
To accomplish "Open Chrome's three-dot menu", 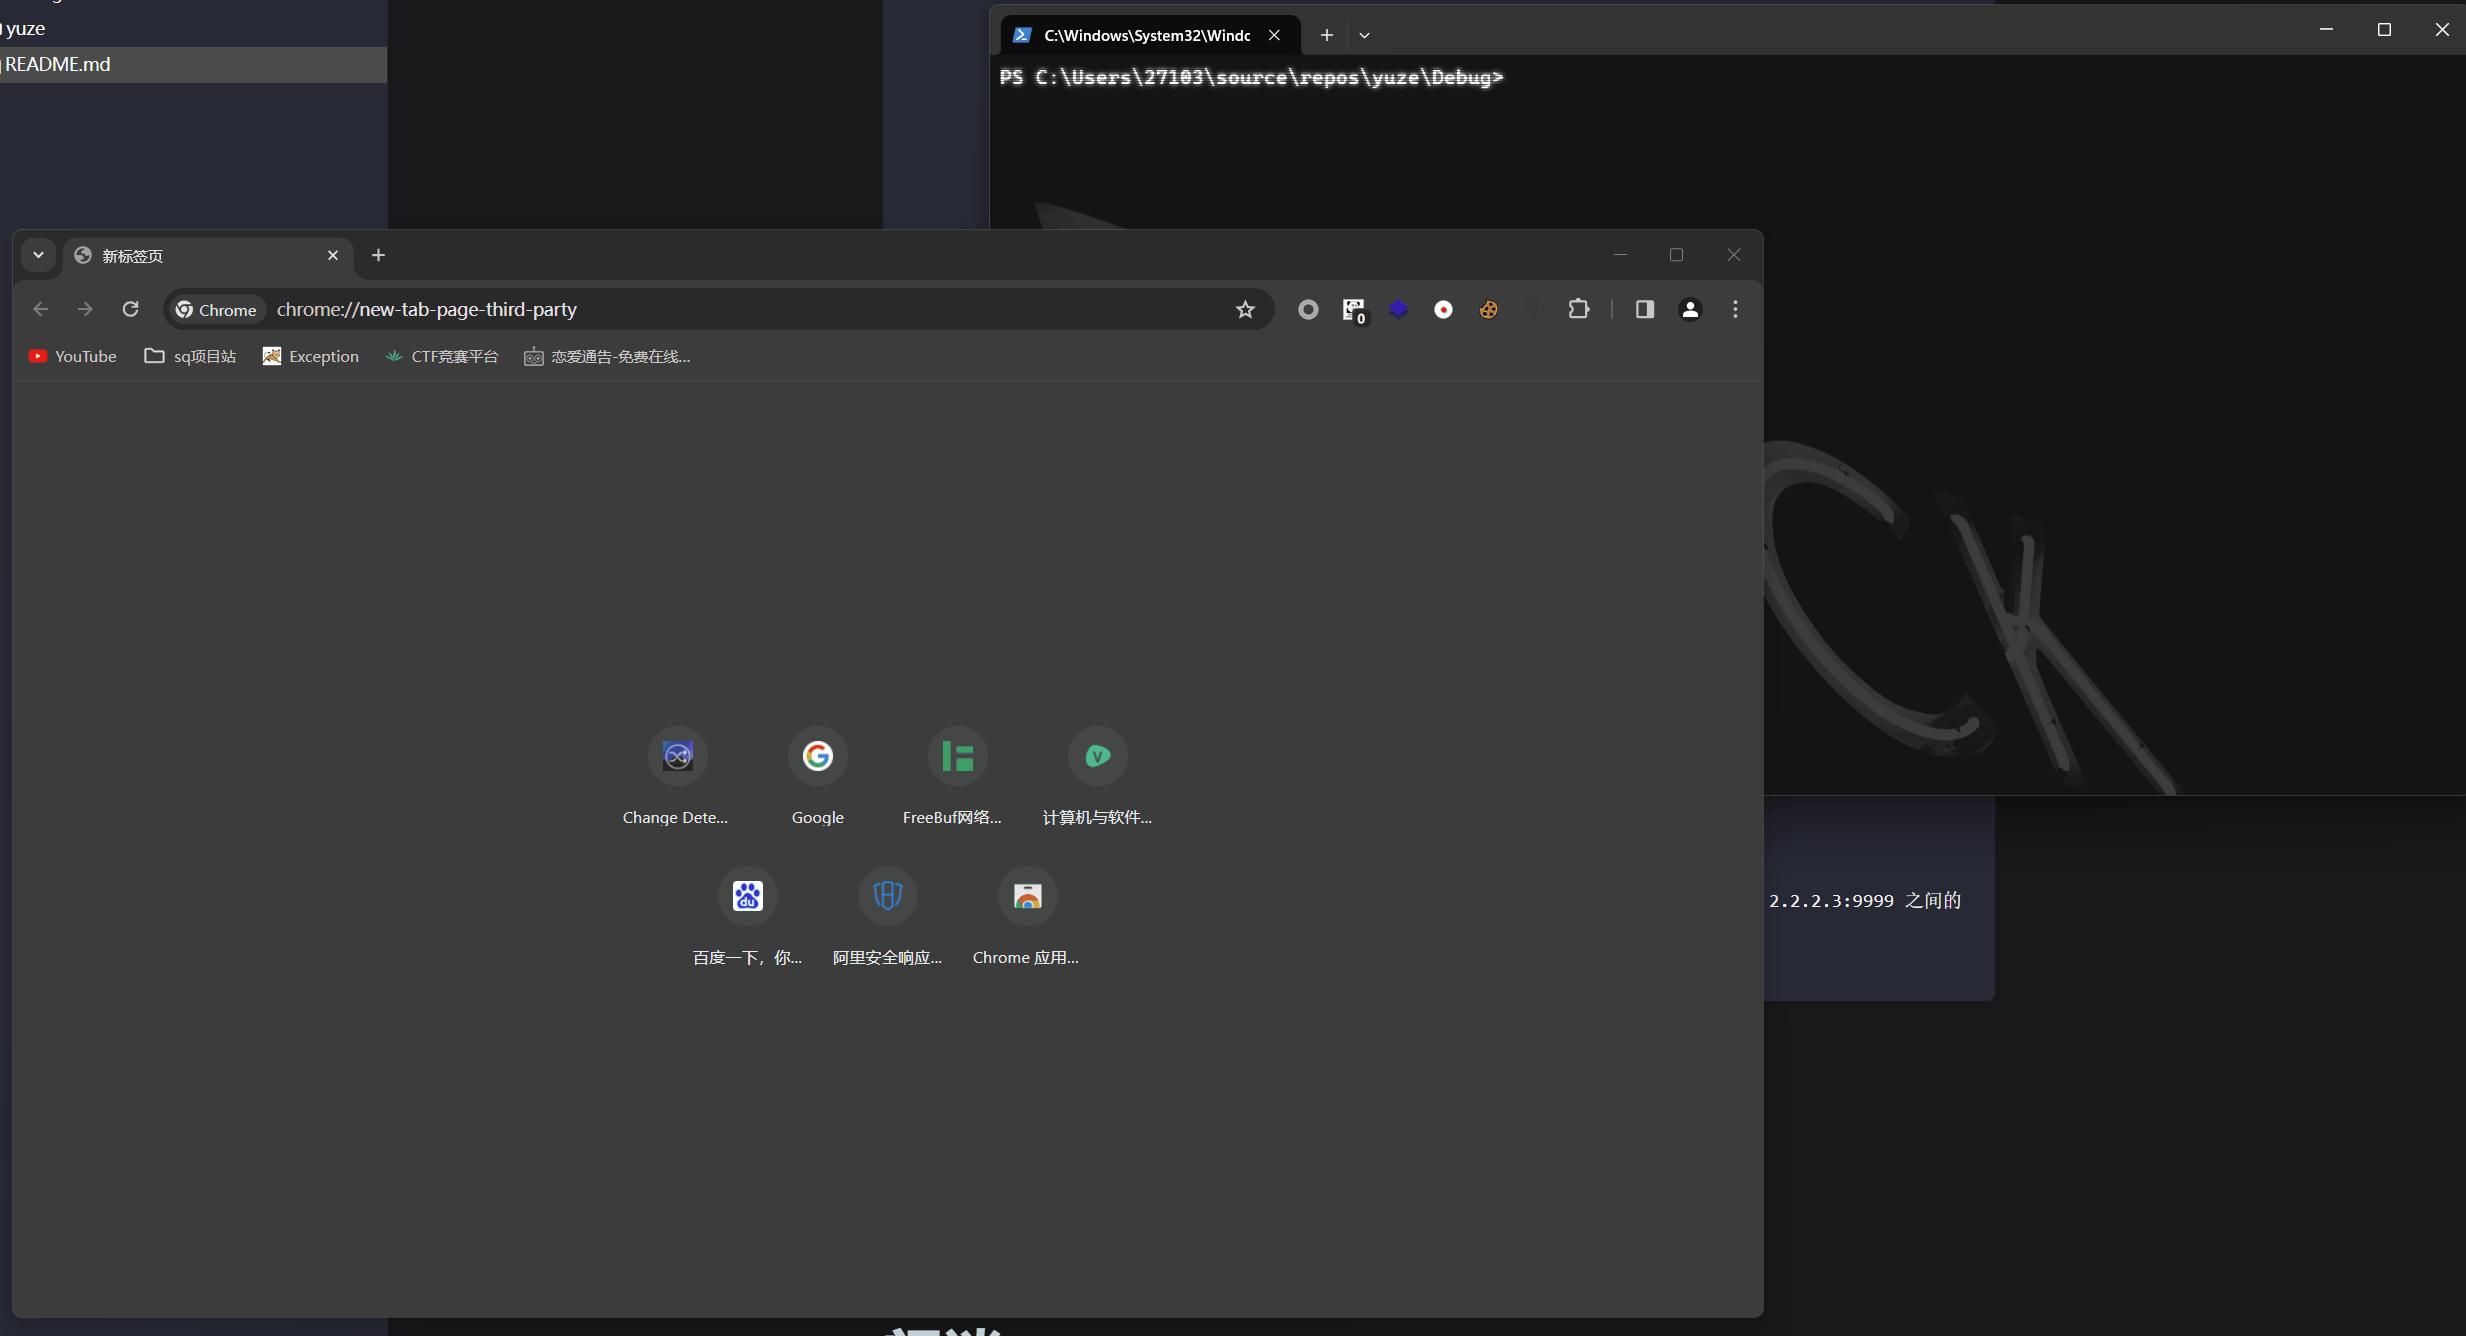I will pos(1735,310).
